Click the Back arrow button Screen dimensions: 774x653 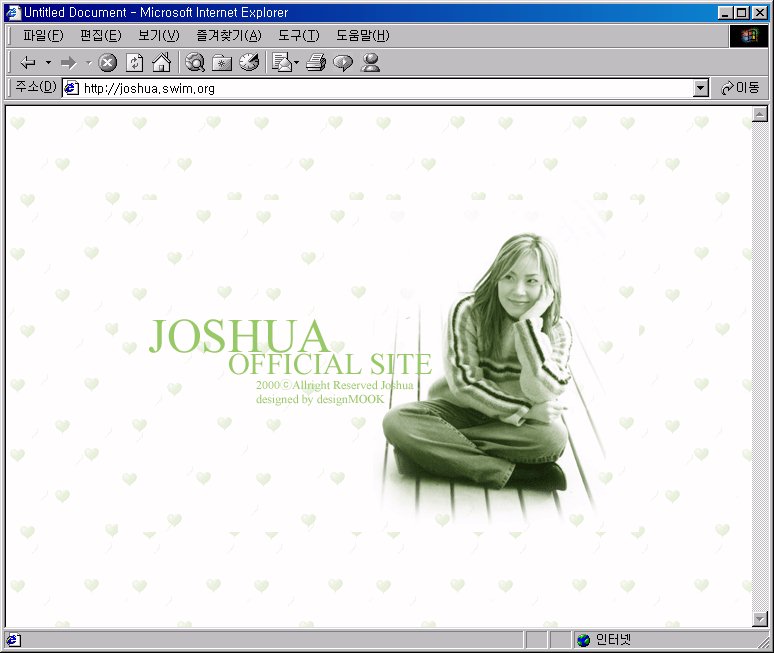click(28, 63)
